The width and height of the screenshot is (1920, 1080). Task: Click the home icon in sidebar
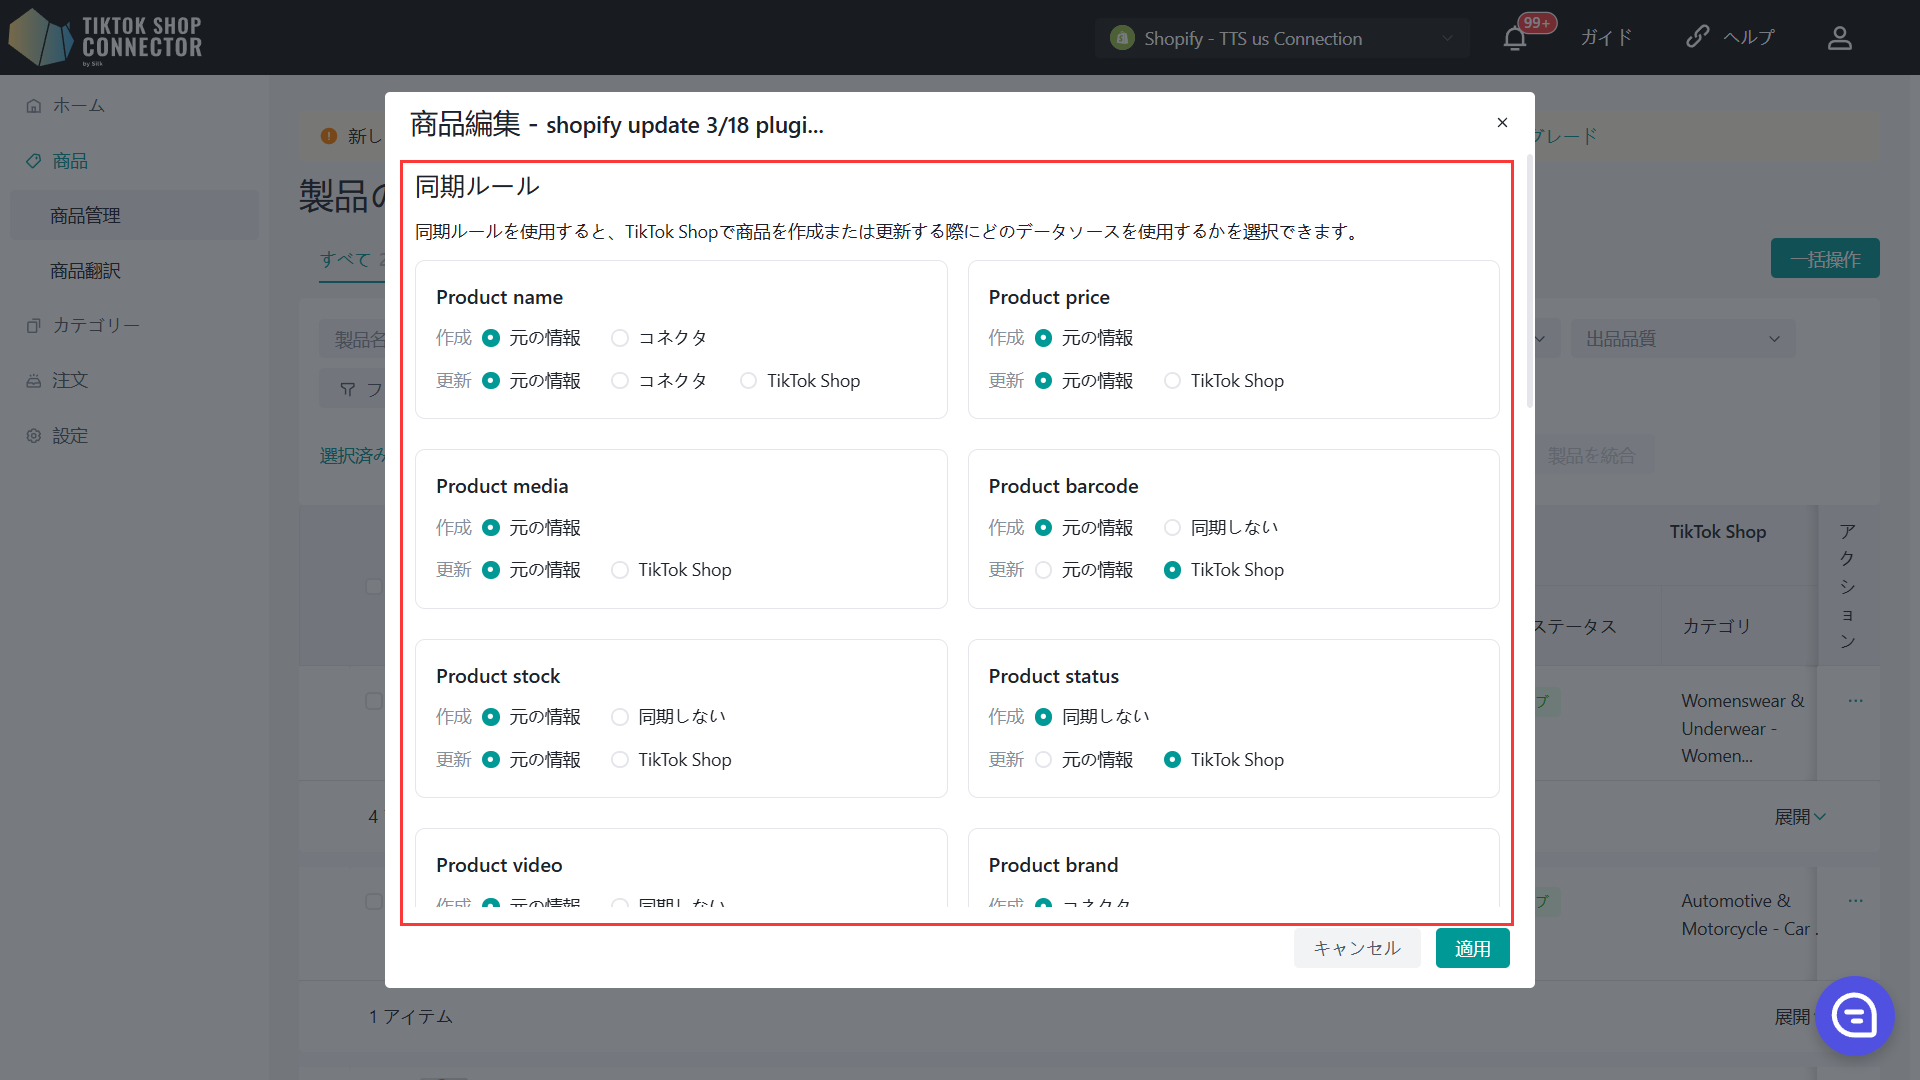[34, 106]
